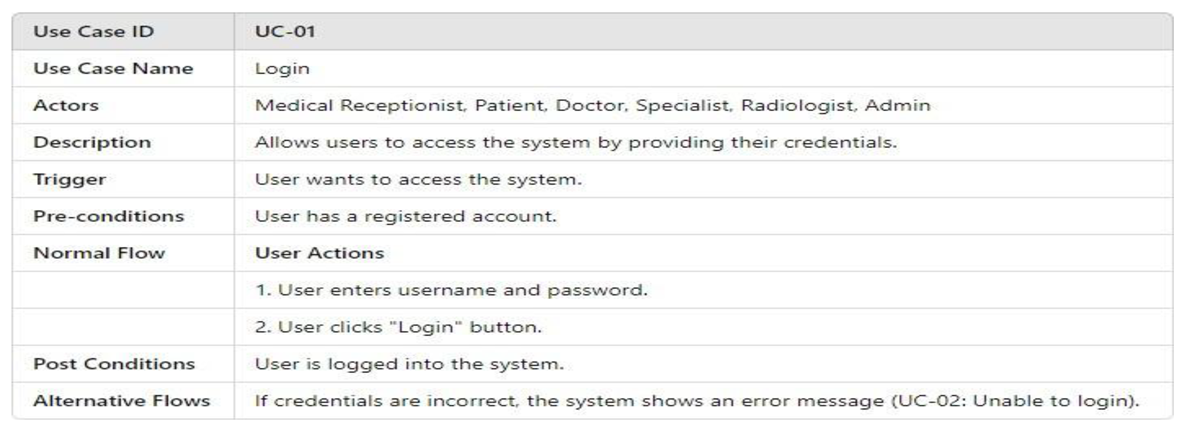The width and height of the screenshot is (1184, 428).
Task: Click the "UC-01" value cell
Action: 280,31
